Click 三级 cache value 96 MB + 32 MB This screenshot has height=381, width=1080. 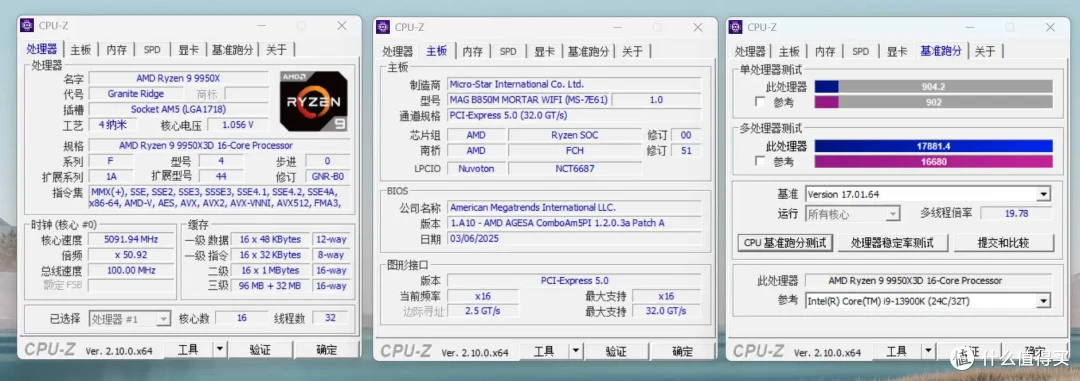[269, 285]
